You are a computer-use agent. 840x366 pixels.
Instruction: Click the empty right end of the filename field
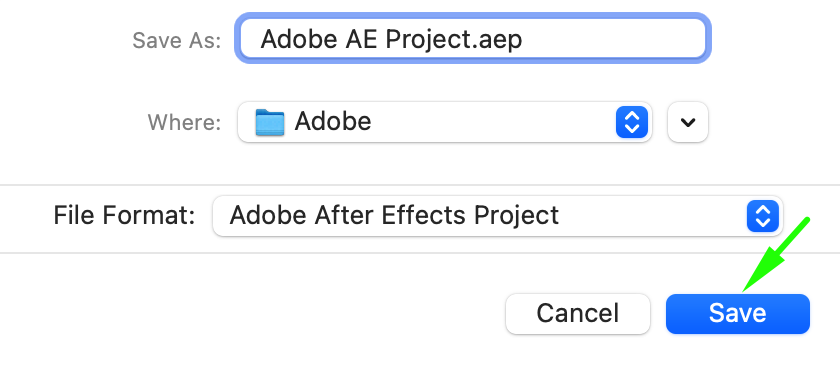(616, 39)
